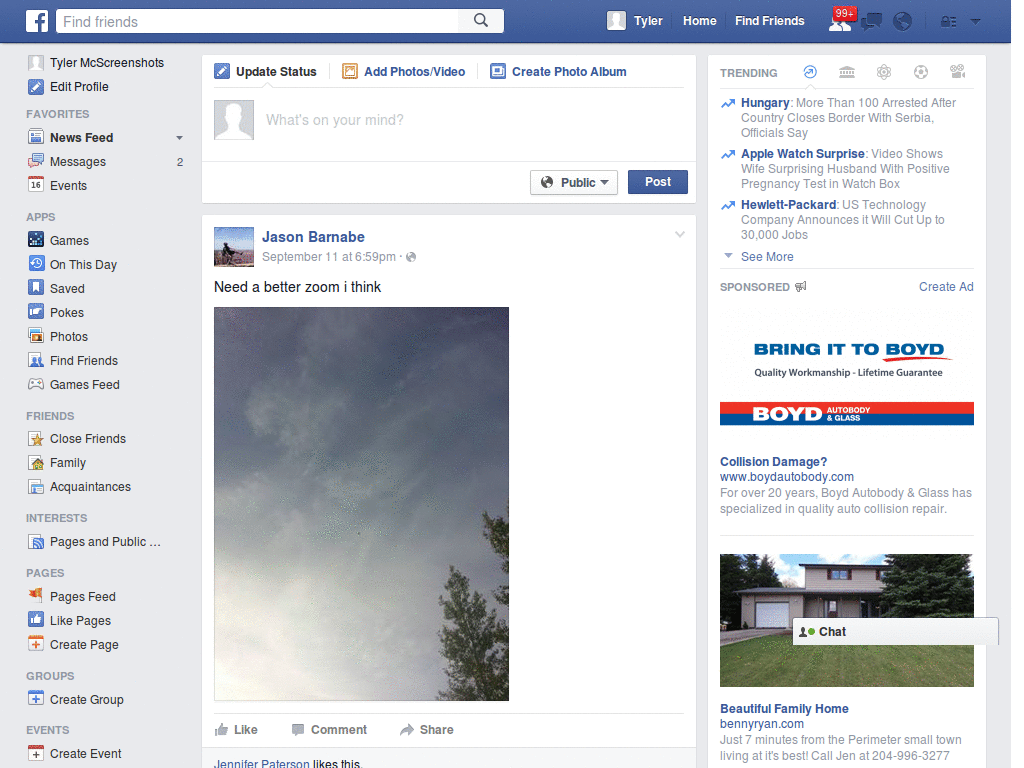Click the Events calendar icon
This screenshot has height=768, width=1024.
pyautogui.click(x=36, y=185)
